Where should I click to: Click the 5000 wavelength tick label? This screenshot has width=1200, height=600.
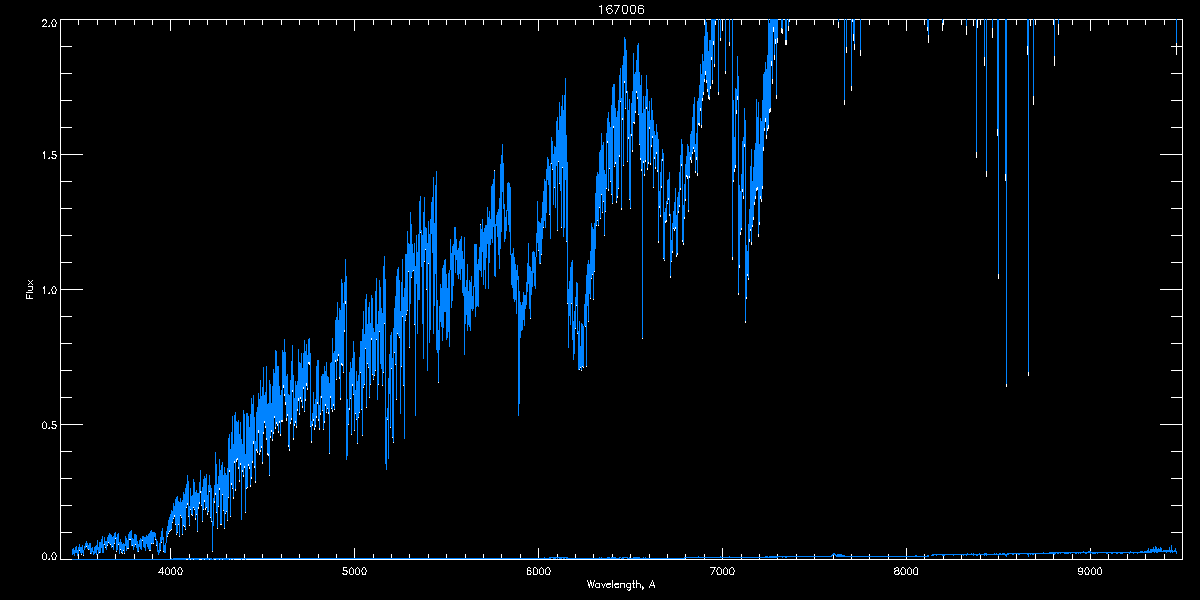354,571
